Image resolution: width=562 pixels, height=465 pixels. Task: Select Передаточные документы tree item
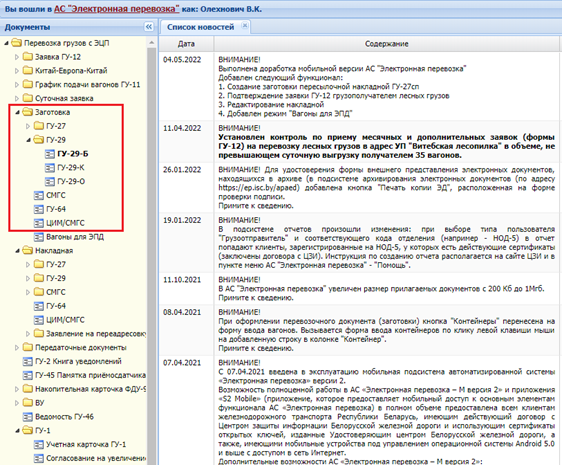click(81, 347)
